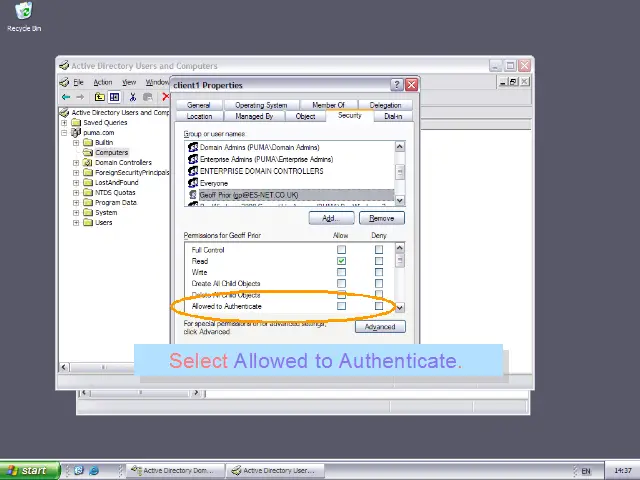Click the Copy toolbar icon
Screen dimensions: 640x480
[x=147, y=97]
